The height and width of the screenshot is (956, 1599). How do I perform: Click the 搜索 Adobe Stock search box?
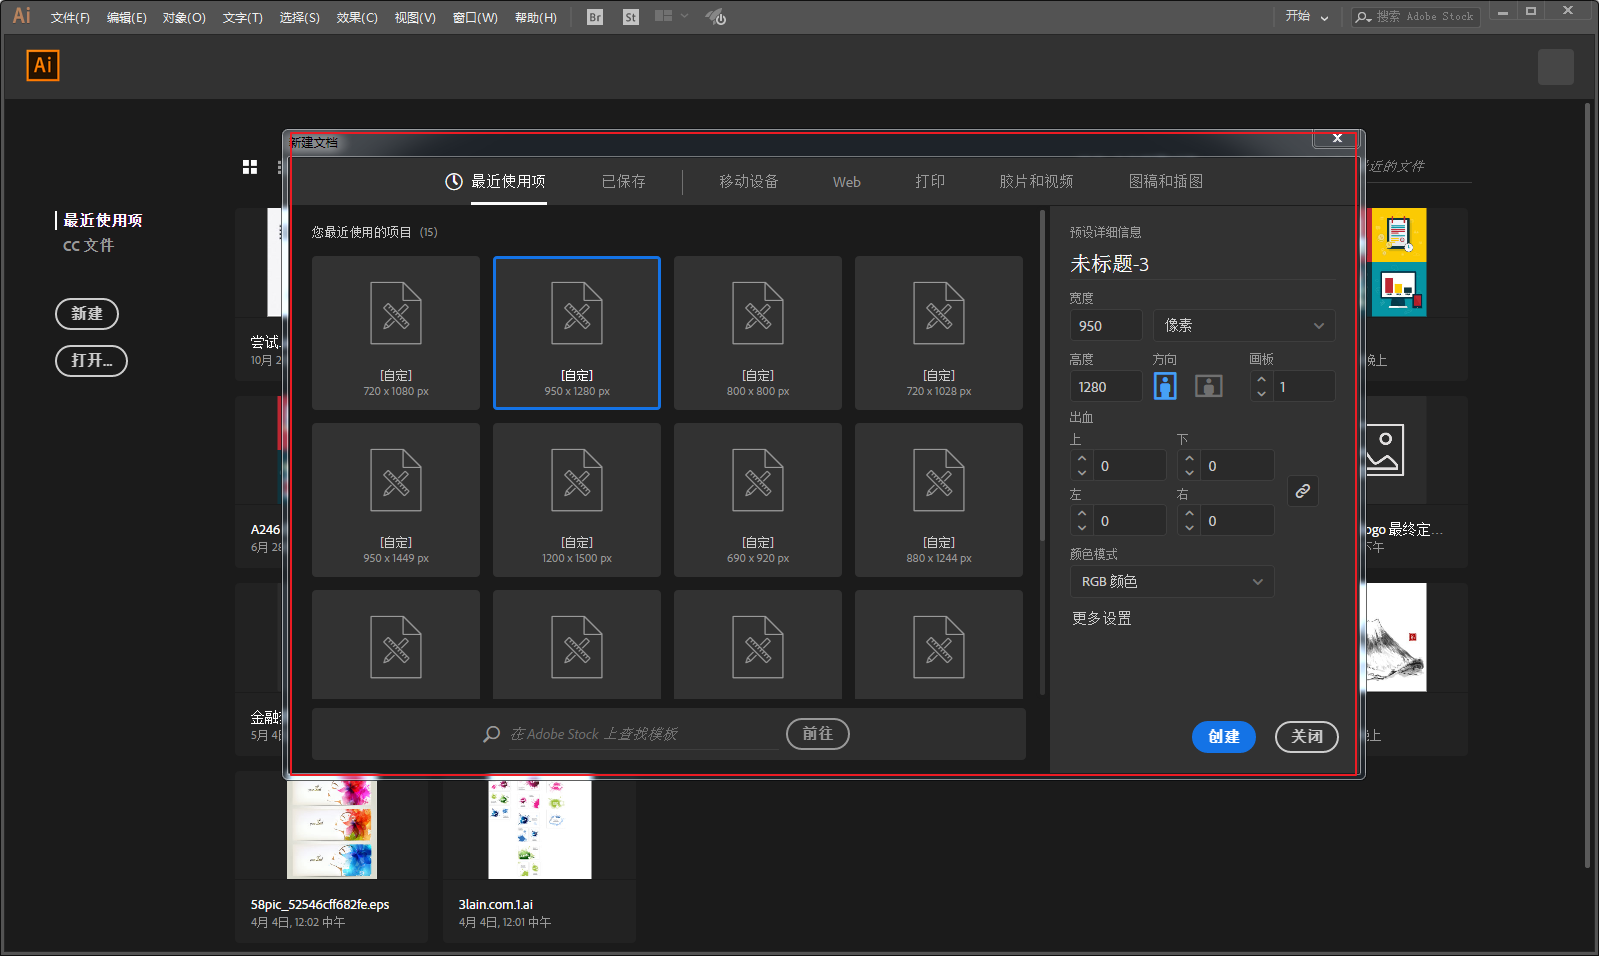pos(1416,17)
